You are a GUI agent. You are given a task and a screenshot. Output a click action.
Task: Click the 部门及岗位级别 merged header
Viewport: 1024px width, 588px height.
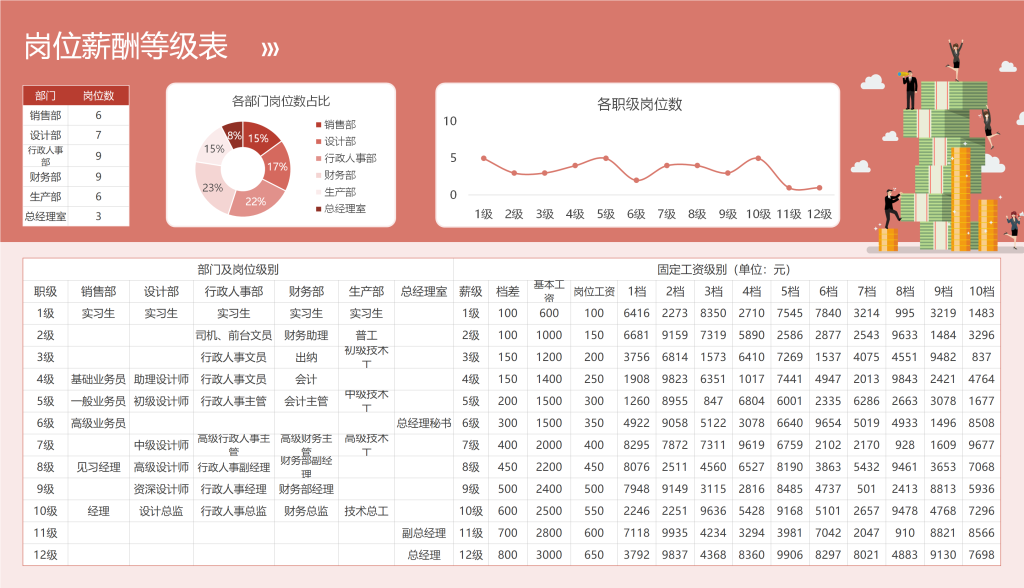coord(238,269)
